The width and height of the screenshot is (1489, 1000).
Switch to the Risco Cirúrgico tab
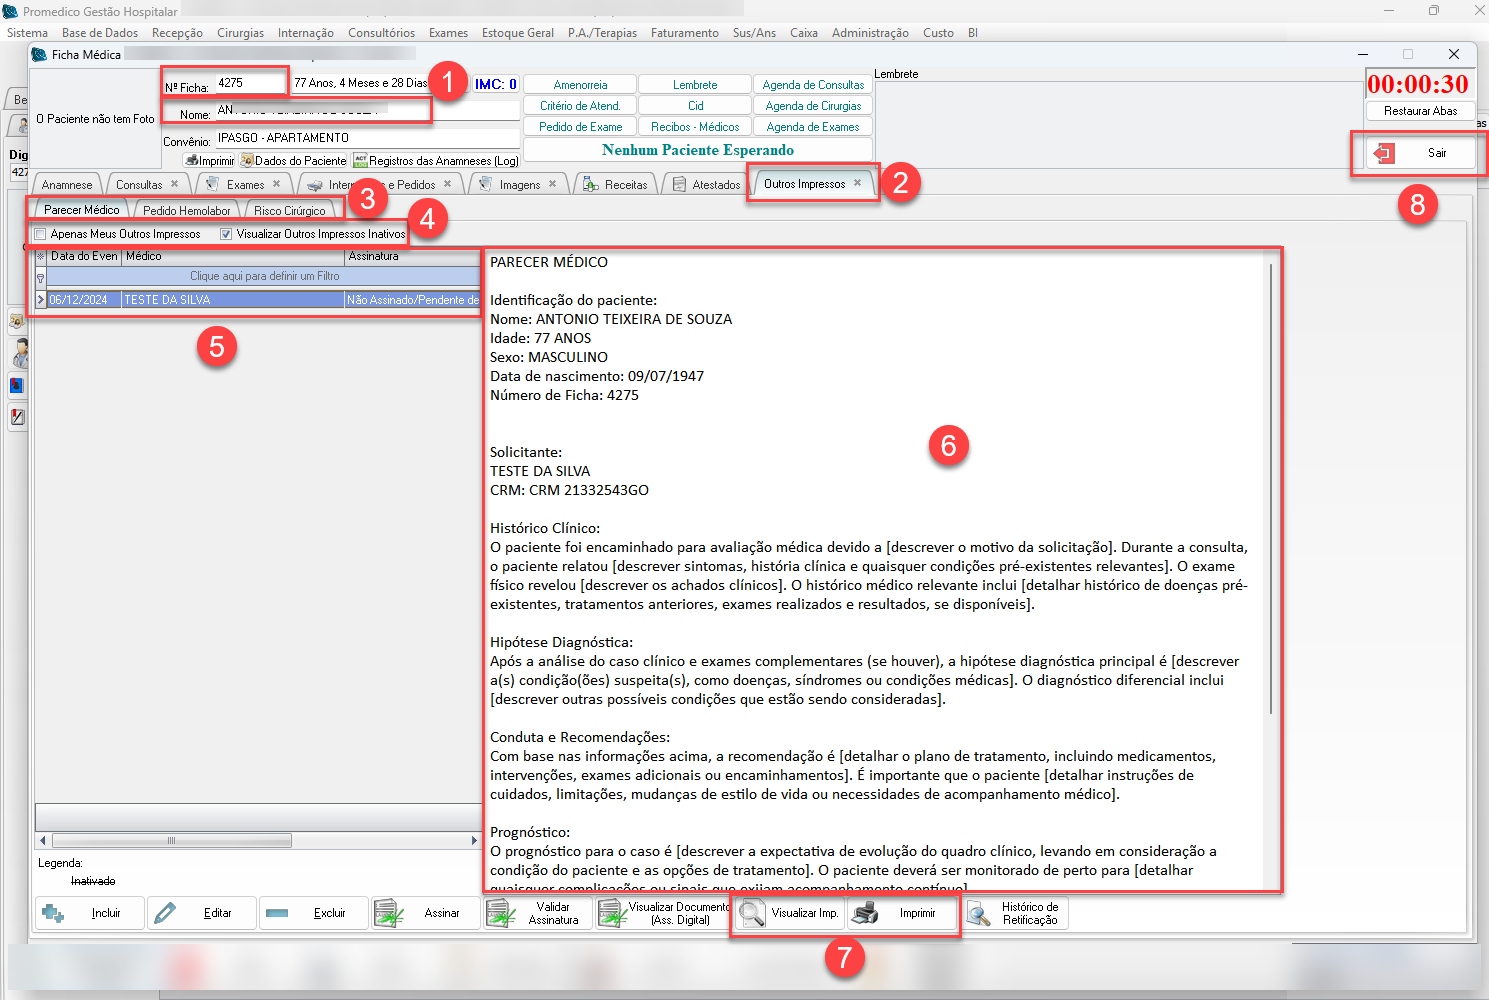click(289, 211)
